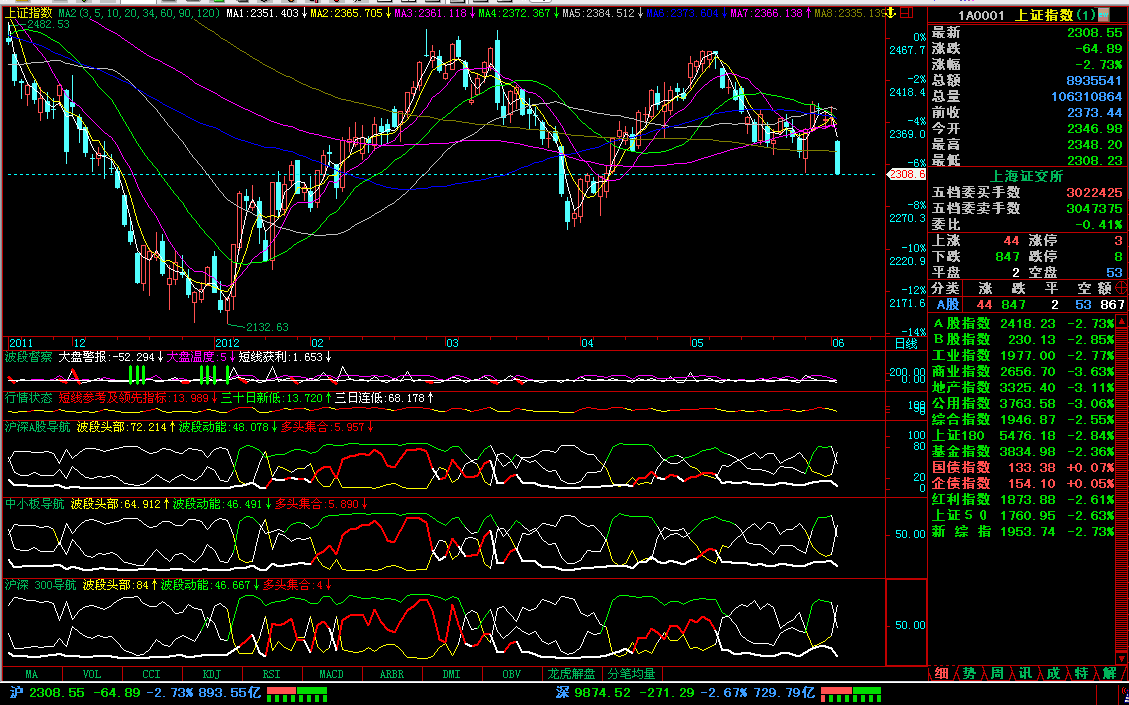Click the 解 icon at bottom right corner

tap(1109, 673)
